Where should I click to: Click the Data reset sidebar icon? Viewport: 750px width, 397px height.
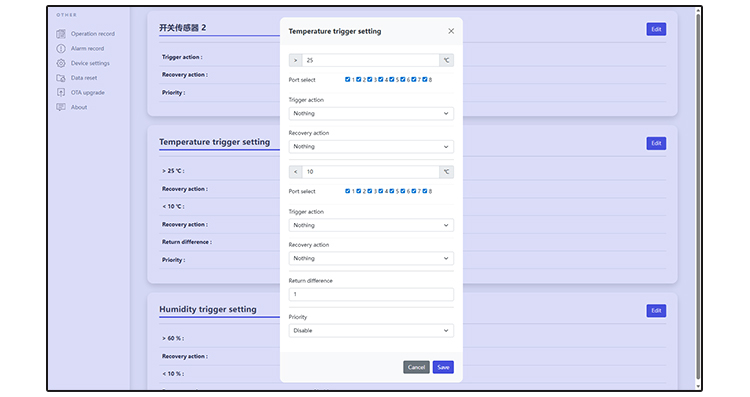(61, 78)
